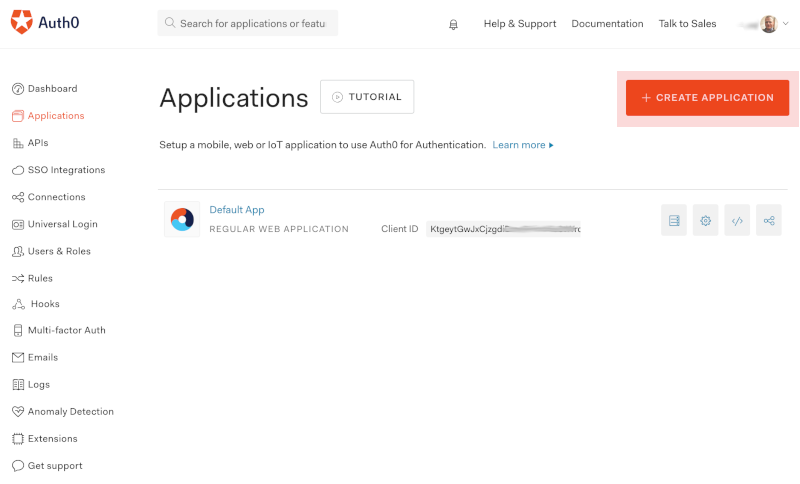800x484 pixels.
Task: Select the Client ID field
Action: click(503, 229)
